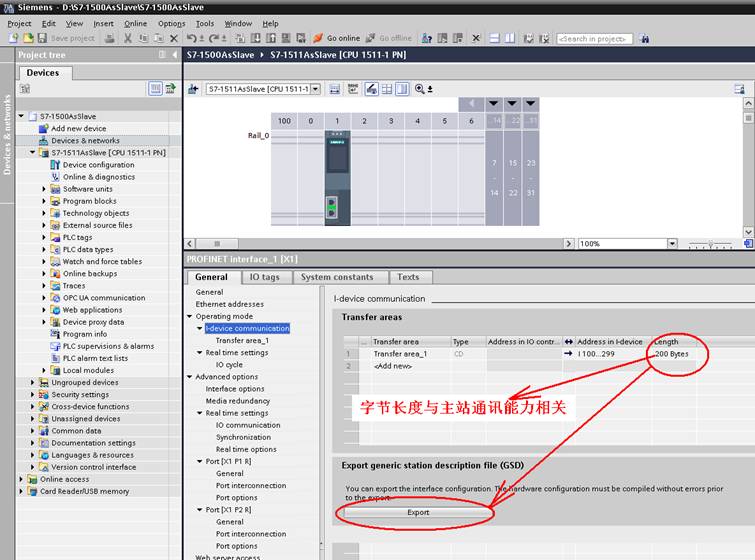Click the Open project icon

tap(28, 38)
